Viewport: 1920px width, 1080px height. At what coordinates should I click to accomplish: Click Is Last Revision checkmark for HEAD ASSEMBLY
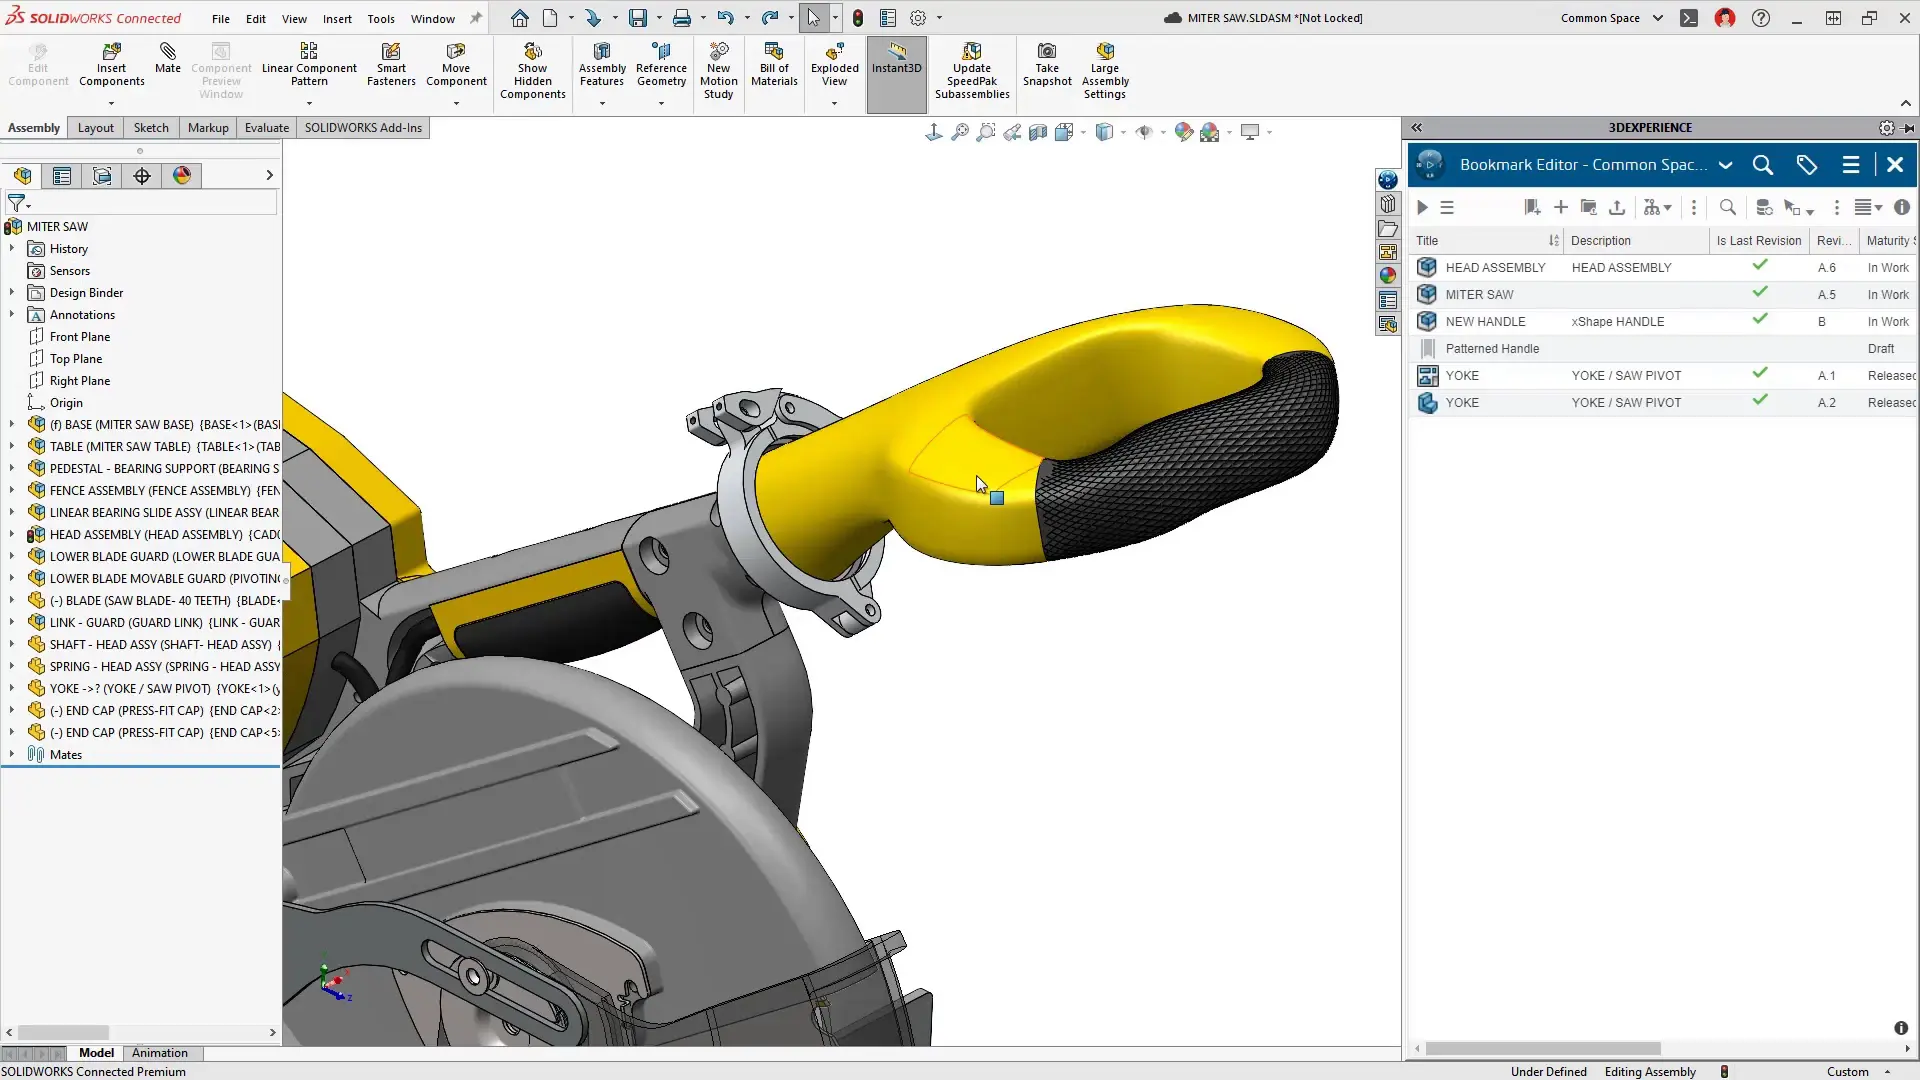pos(1760,266)
